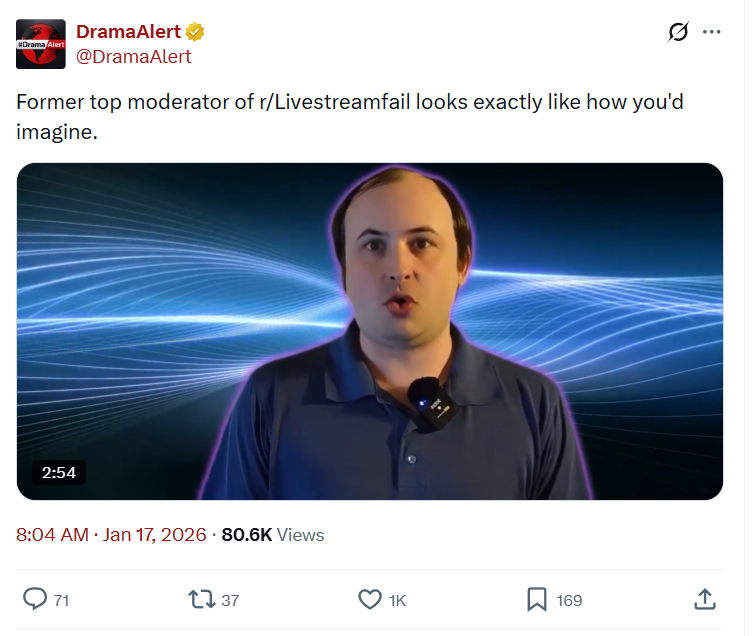Click the 37 reposts count
The height and width of the screenshot is (636, 753).
230,600
